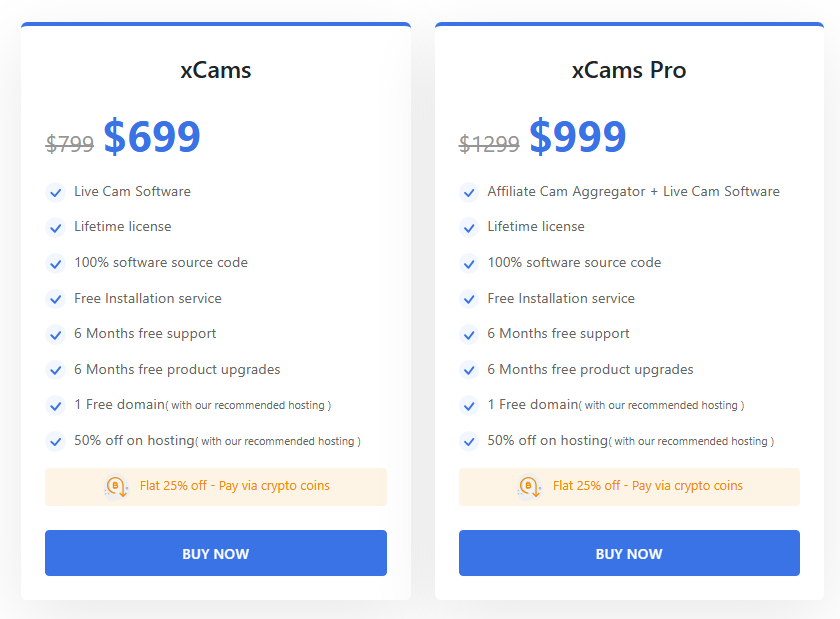The width and height of the screenshot is (840, 619).
Task: Click the Bitcoin icon in xCams Pro crypto offer
Action: tap(528, 487)
